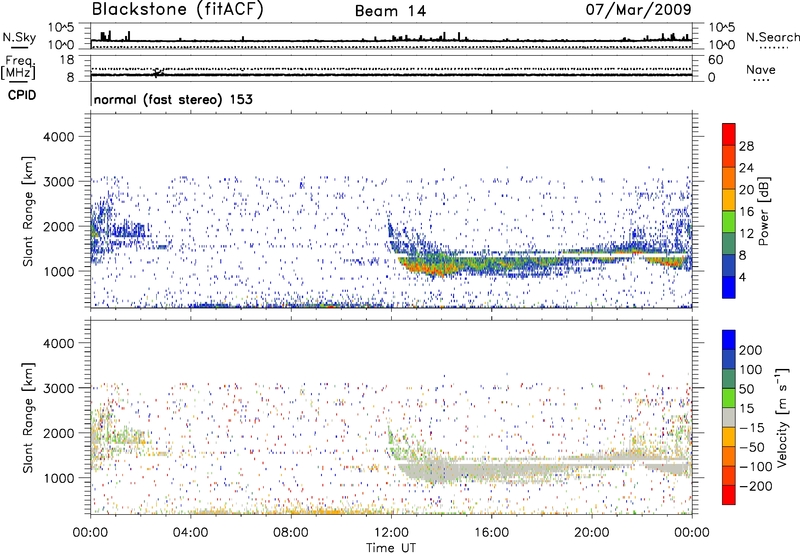Pick the grey segment of Velocity colorbar
The width and height of the screenshot is (800, 554).
[x=729, y=418]
